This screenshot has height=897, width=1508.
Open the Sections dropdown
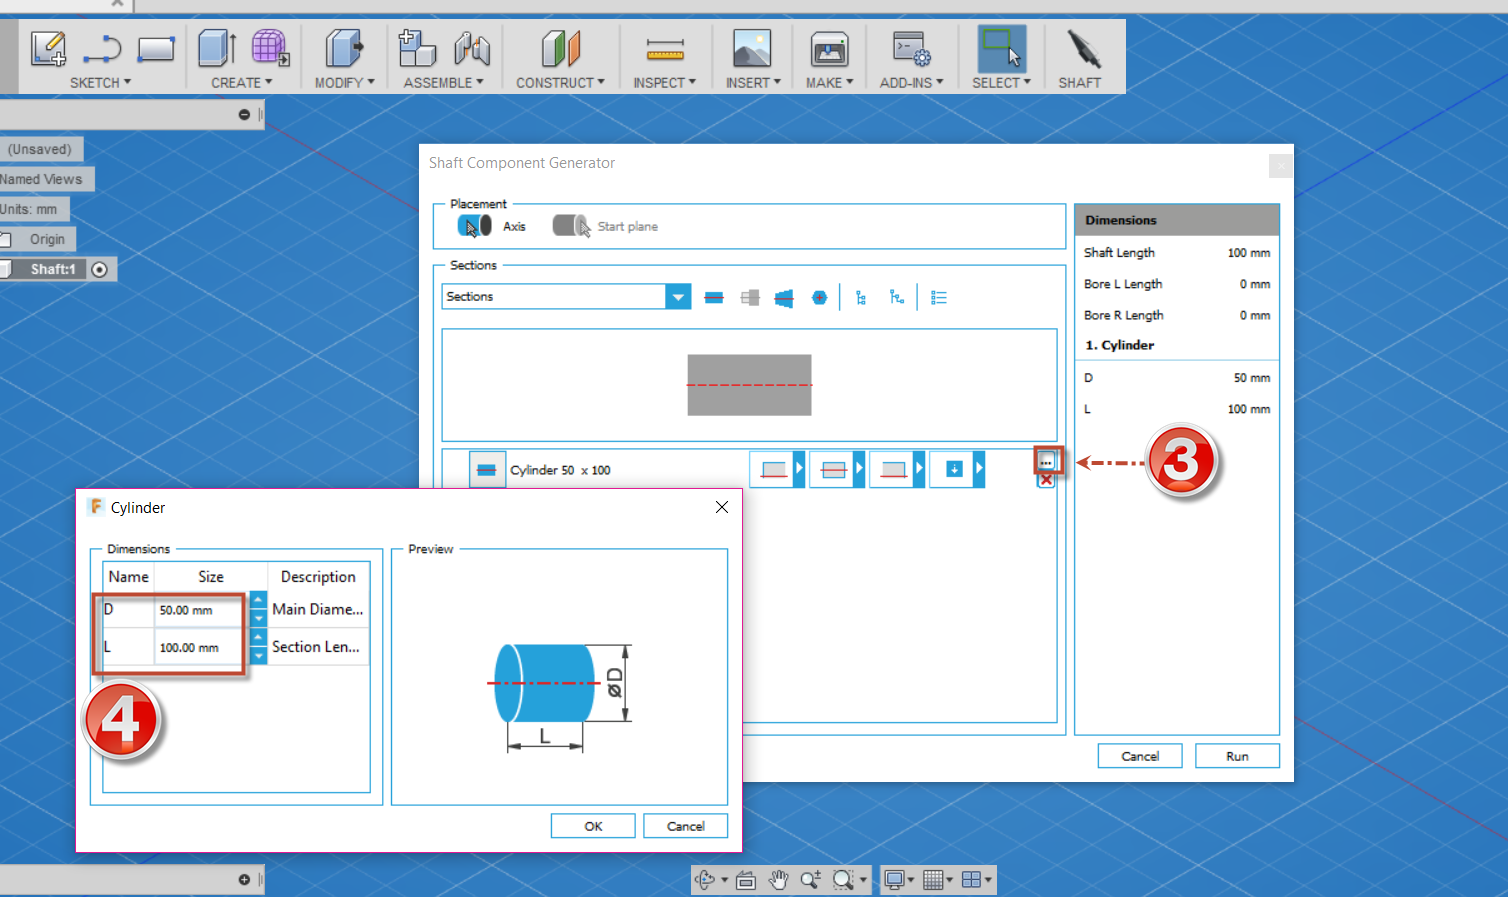(678, 296)
